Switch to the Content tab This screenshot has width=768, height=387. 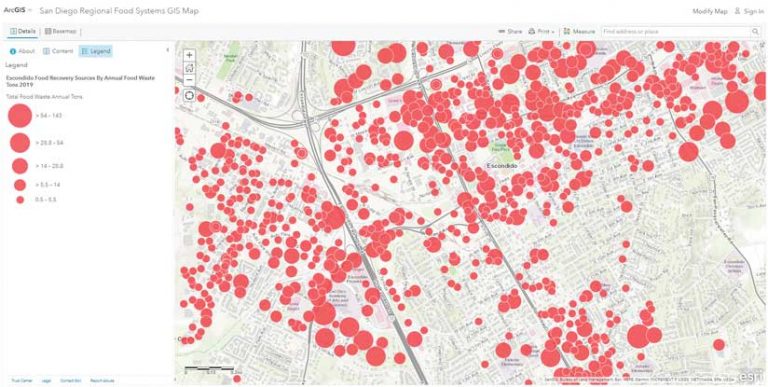pyautogui.click(x=58, y=51)
